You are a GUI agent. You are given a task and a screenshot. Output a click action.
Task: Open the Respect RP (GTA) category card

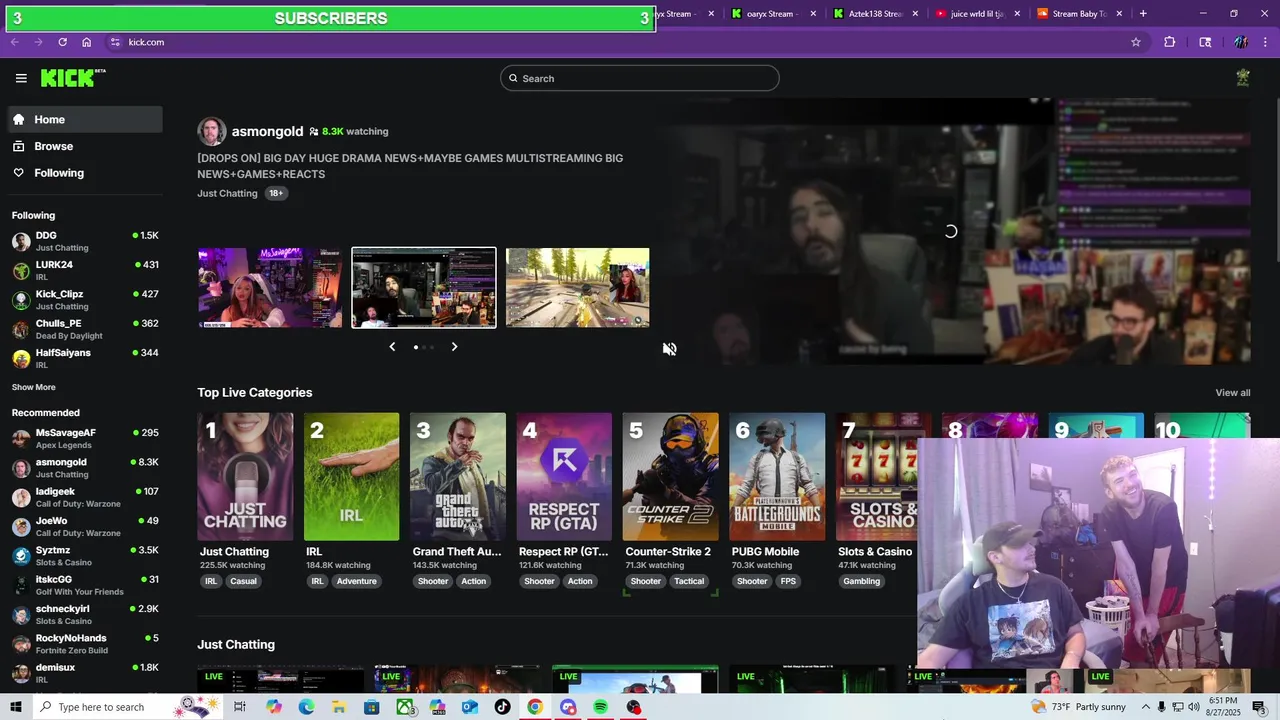point(564,477)
